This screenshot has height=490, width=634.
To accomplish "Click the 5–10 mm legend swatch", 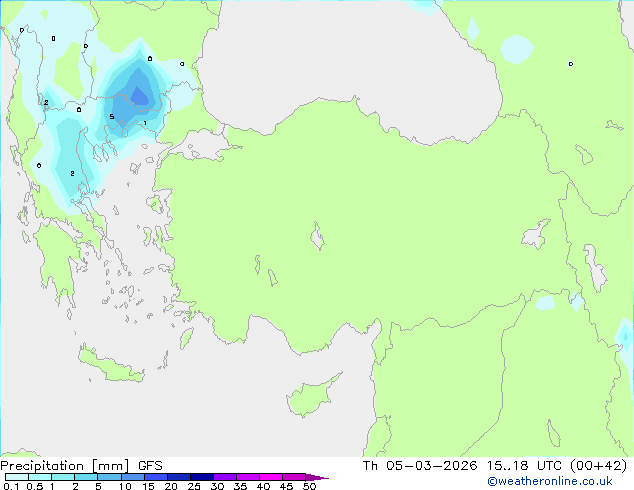I will (109, 477).
